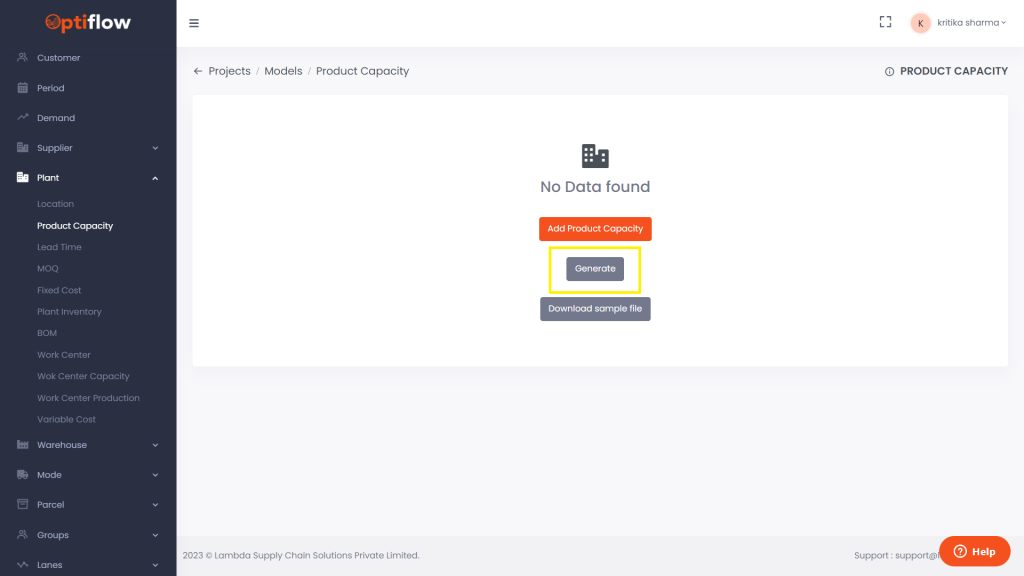Viewport: 1024px width, 576px height.
Task: Click the back arrow before Projects
Action: point(198,72)
